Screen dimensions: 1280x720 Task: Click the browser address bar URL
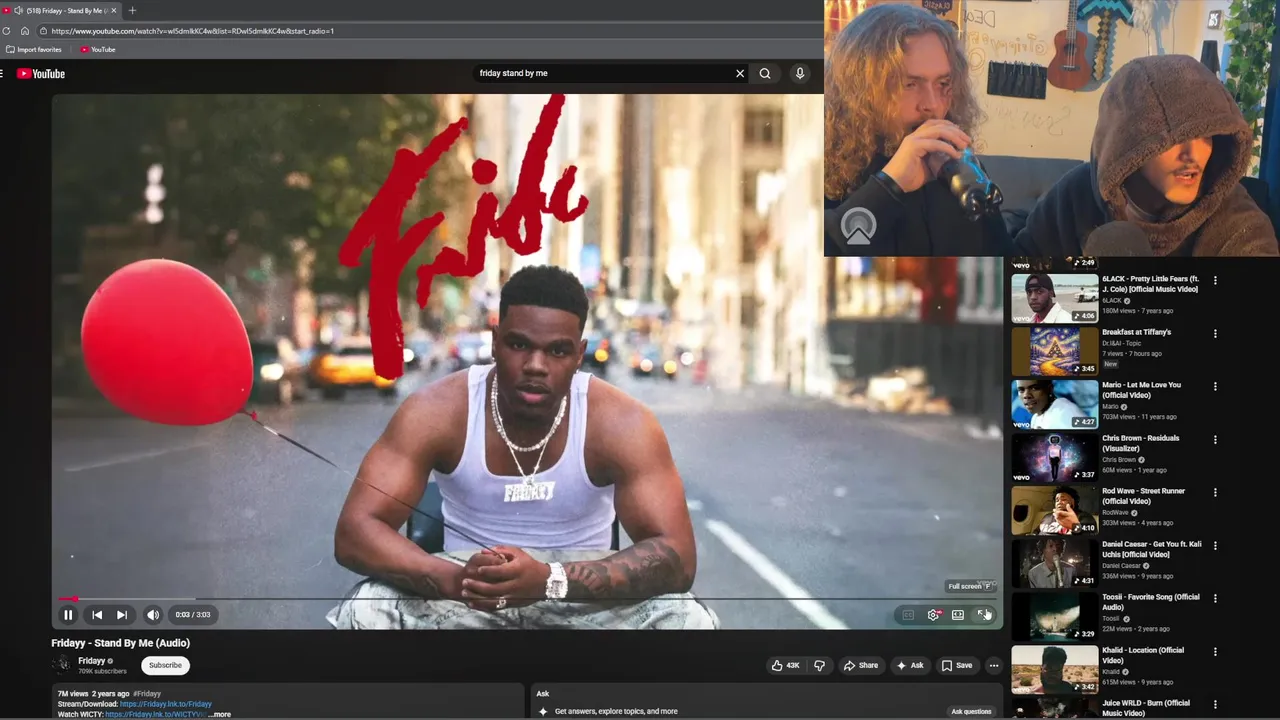193,31
